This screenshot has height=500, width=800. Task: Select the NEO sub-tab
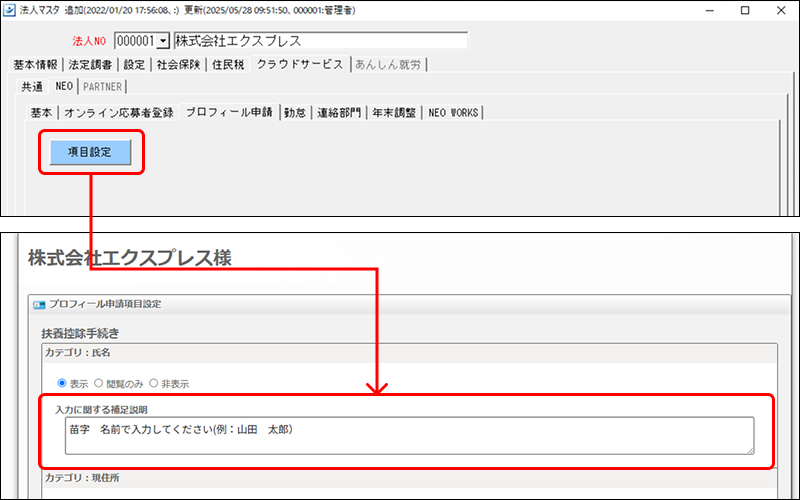pyautogui.click(x=64, y=86)
